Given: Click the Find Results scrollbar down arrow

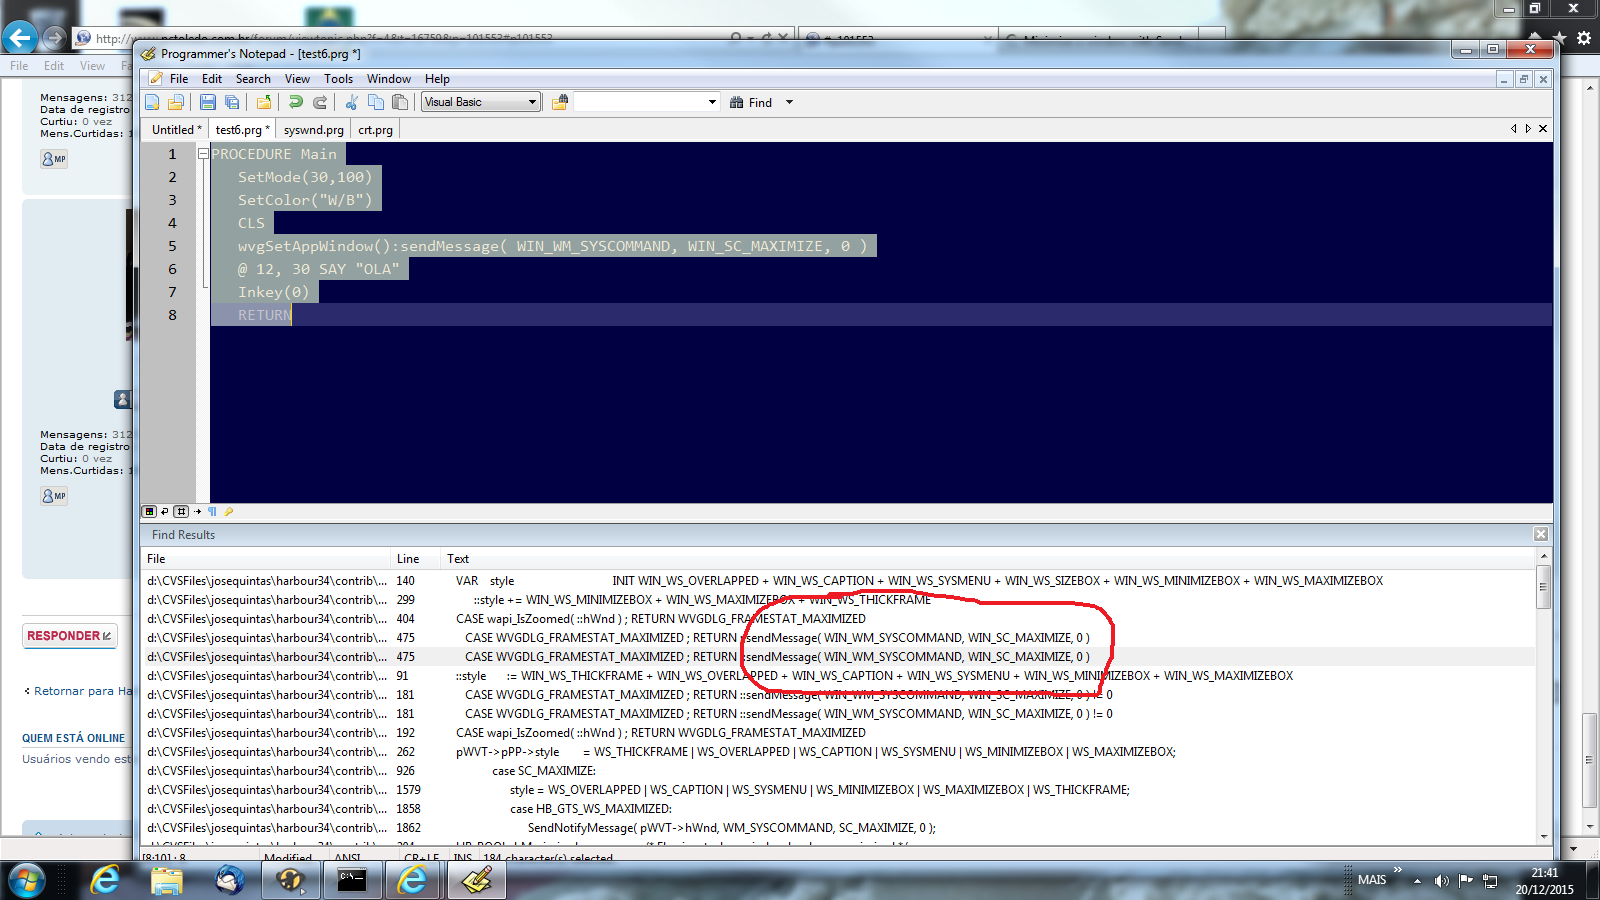Looking at the screenshot, I should tap(1544, 837).
